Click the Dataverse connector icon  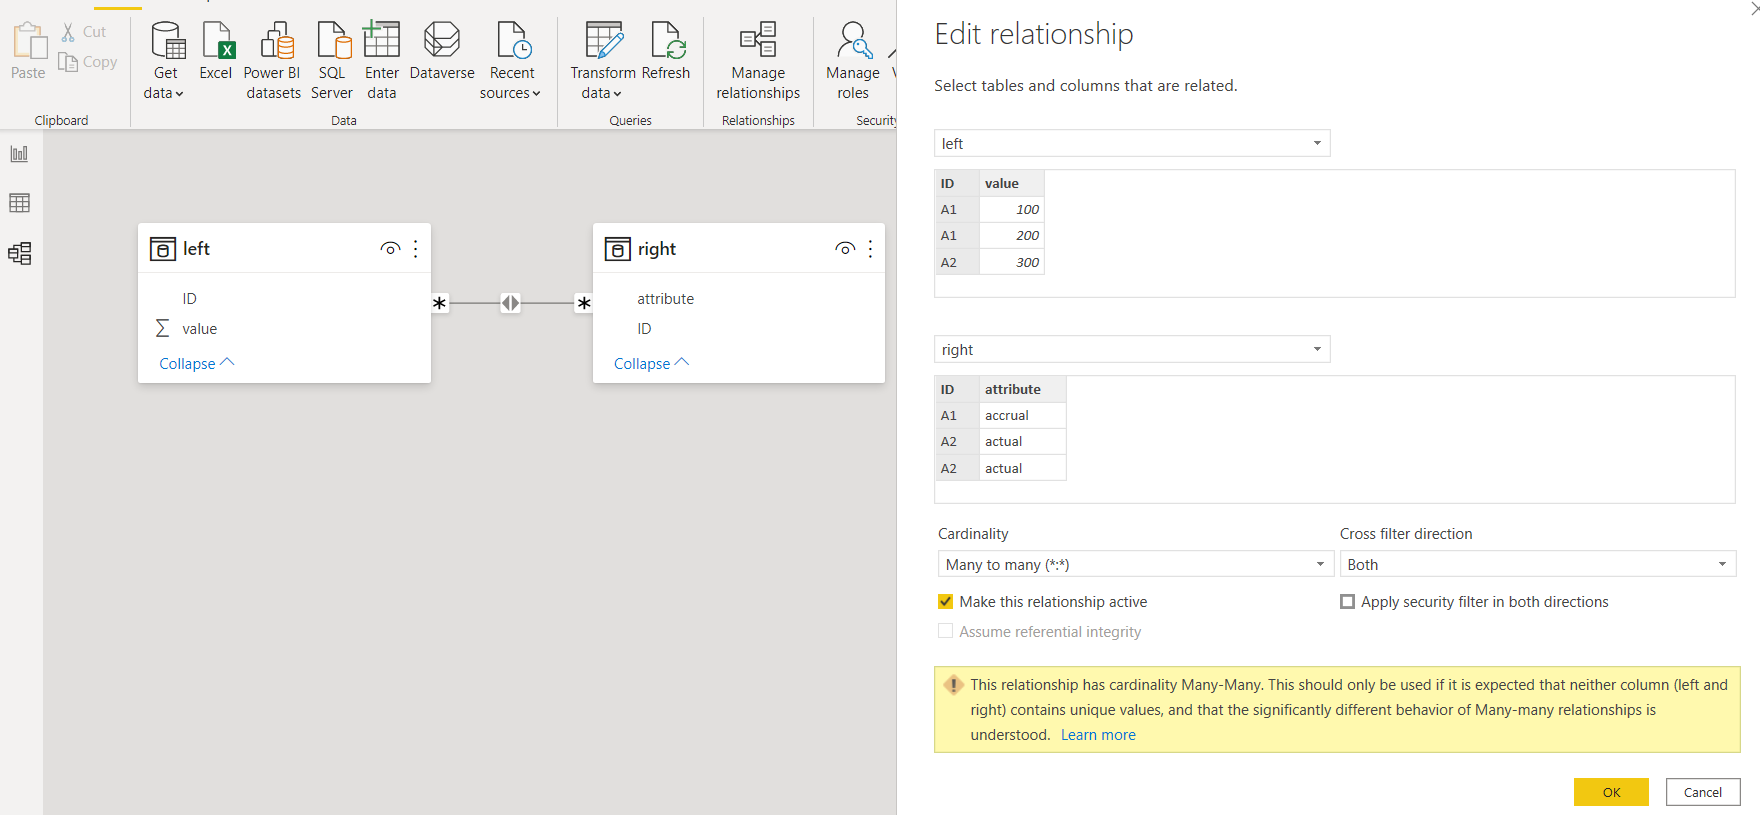[x=441, y=40]
